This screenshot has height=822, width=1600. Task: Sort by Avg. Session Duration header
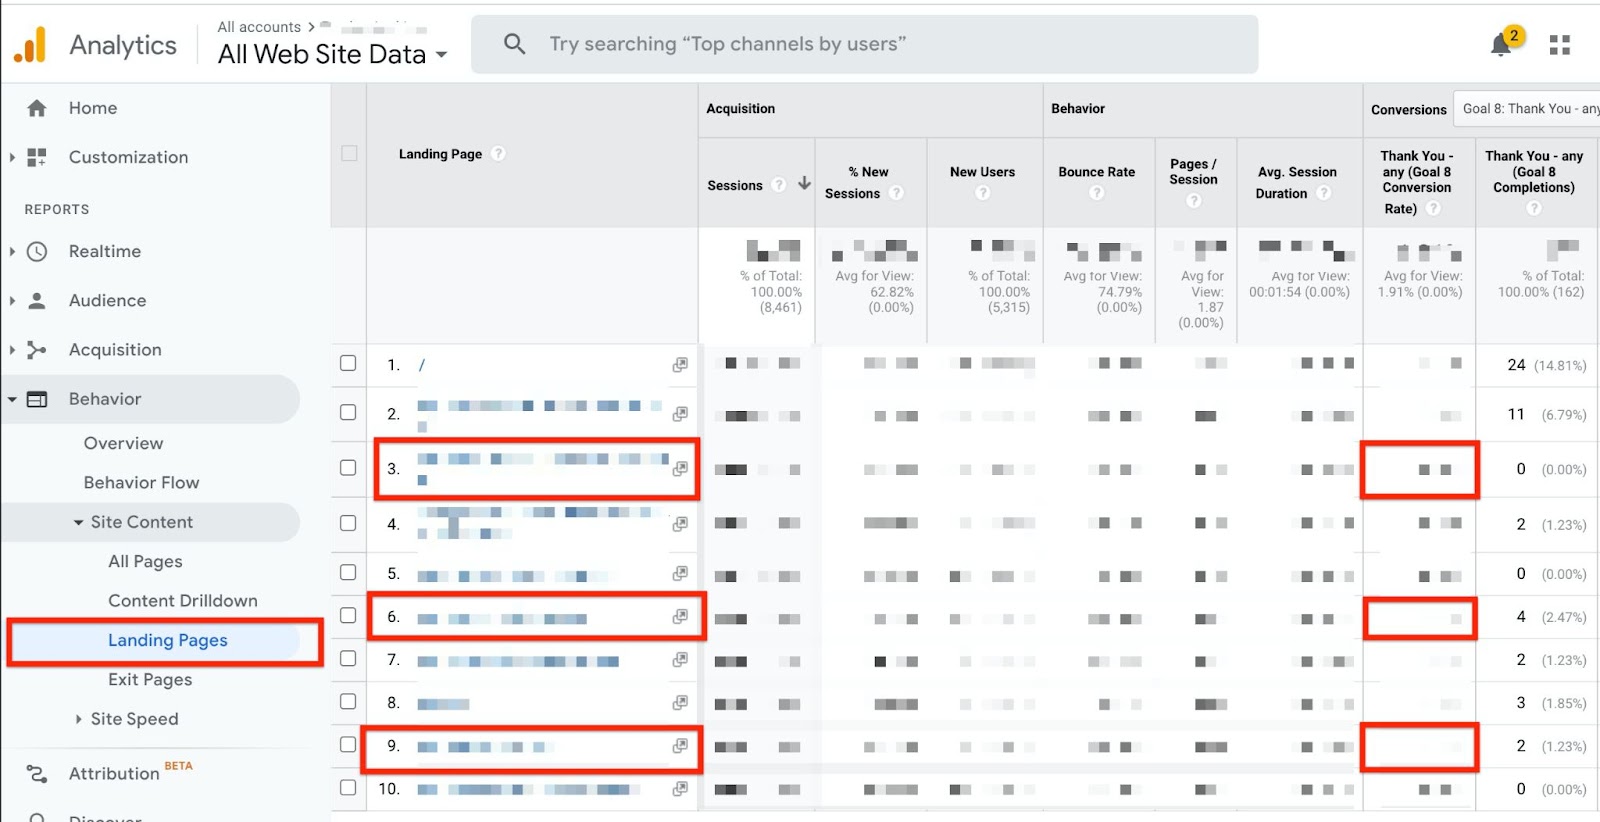[1297, 182]
